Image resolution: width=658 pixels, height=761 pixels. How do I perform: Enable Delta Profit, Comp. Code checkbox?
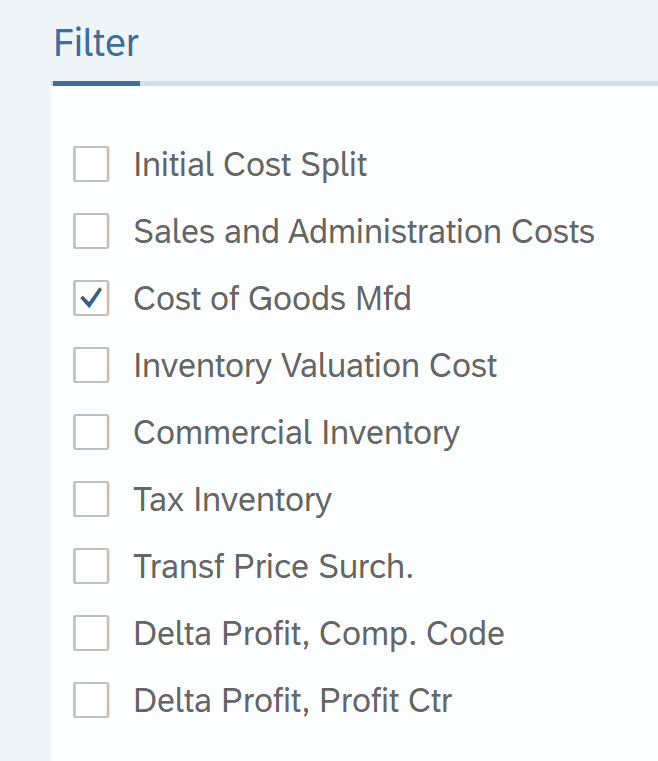coord(91,633)
